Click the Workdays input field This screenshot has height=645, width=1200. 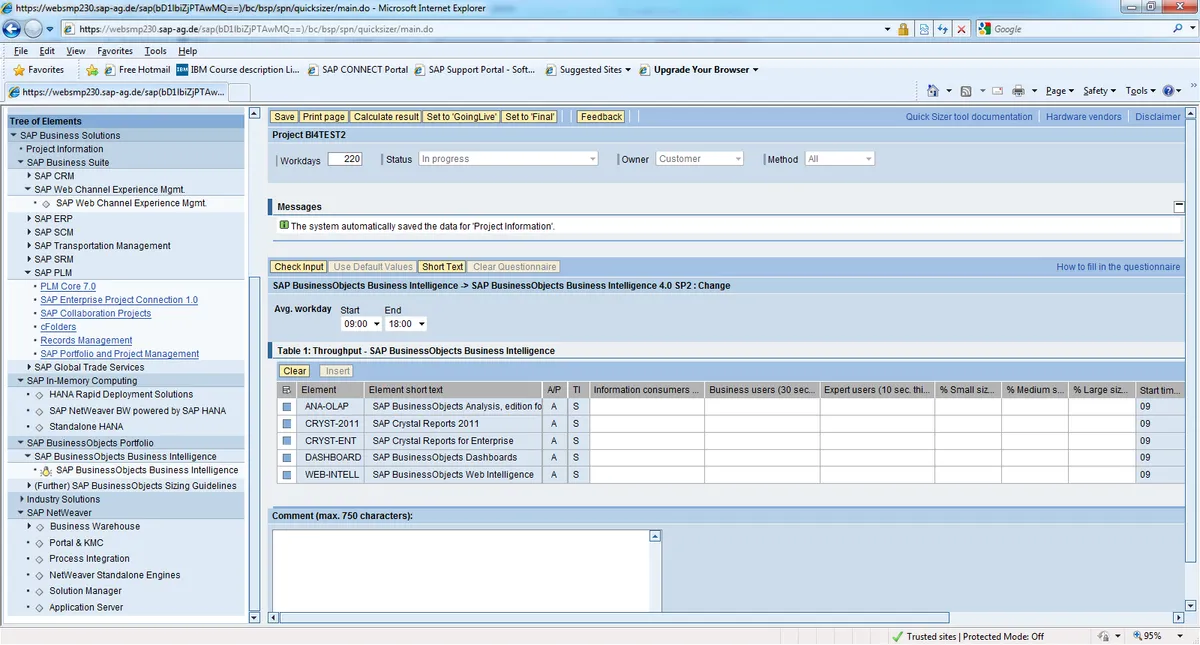[x=346, y=159]
